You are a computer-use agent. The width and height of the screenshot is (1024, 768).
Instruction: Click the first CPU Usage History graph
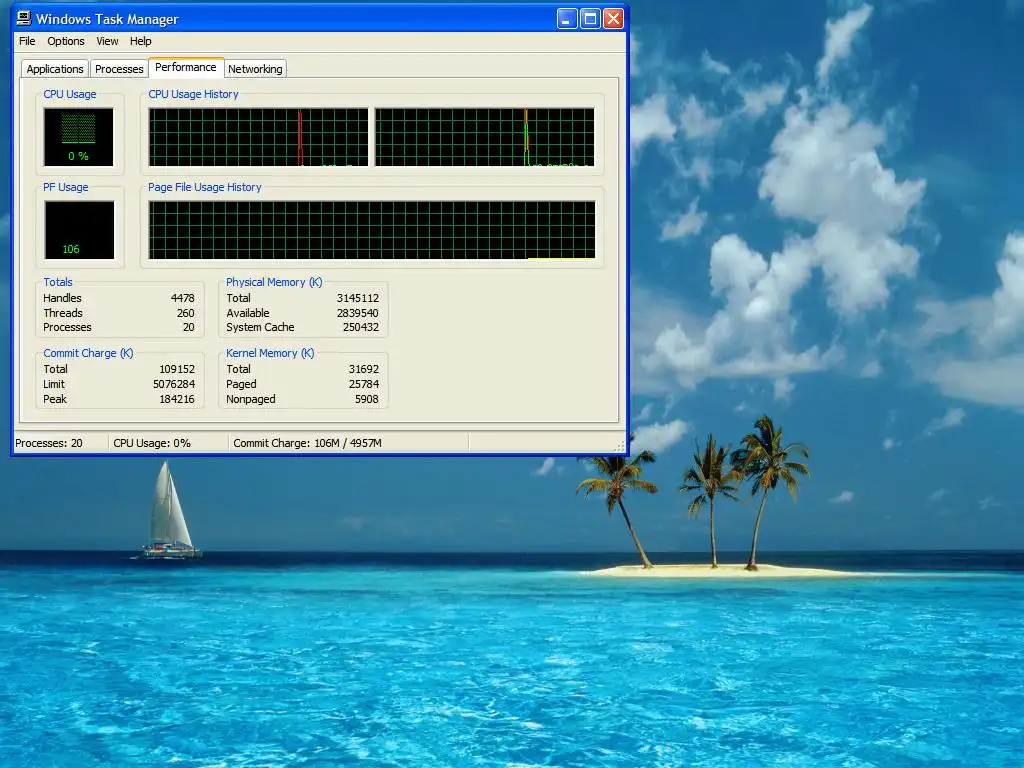click(x=258, y=137)
